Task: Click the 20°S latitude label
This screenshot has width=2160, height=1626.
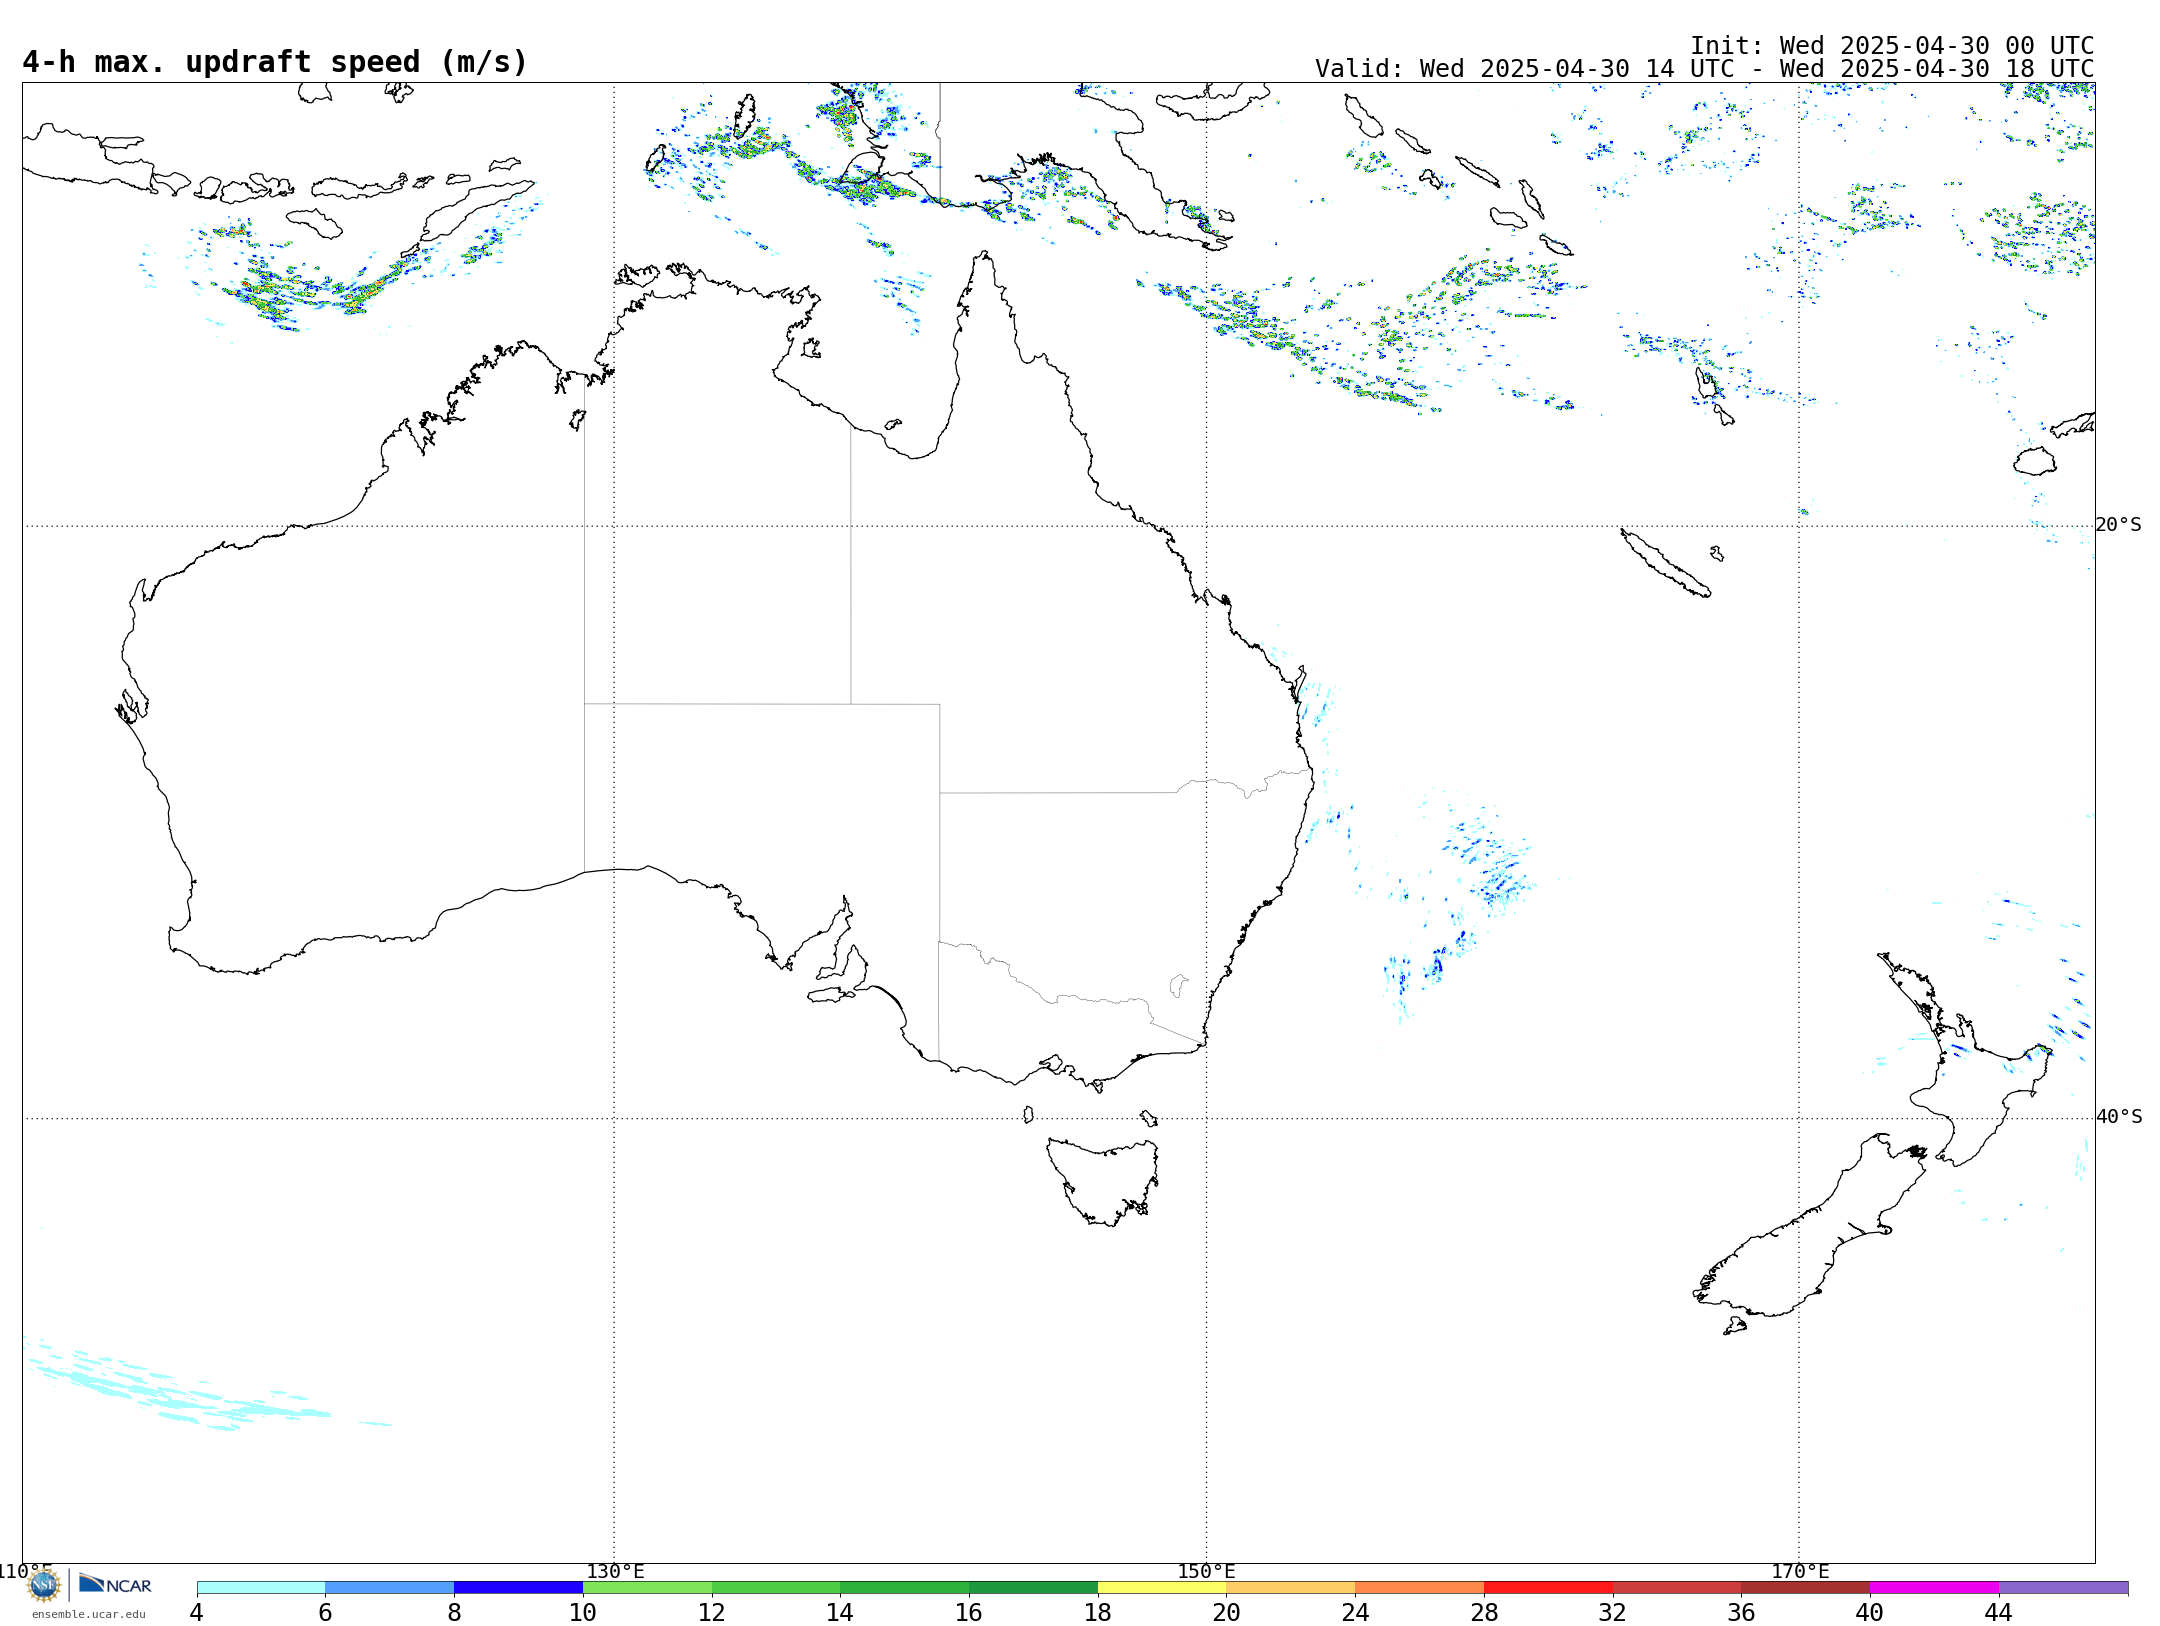Action: point(2118,525)
